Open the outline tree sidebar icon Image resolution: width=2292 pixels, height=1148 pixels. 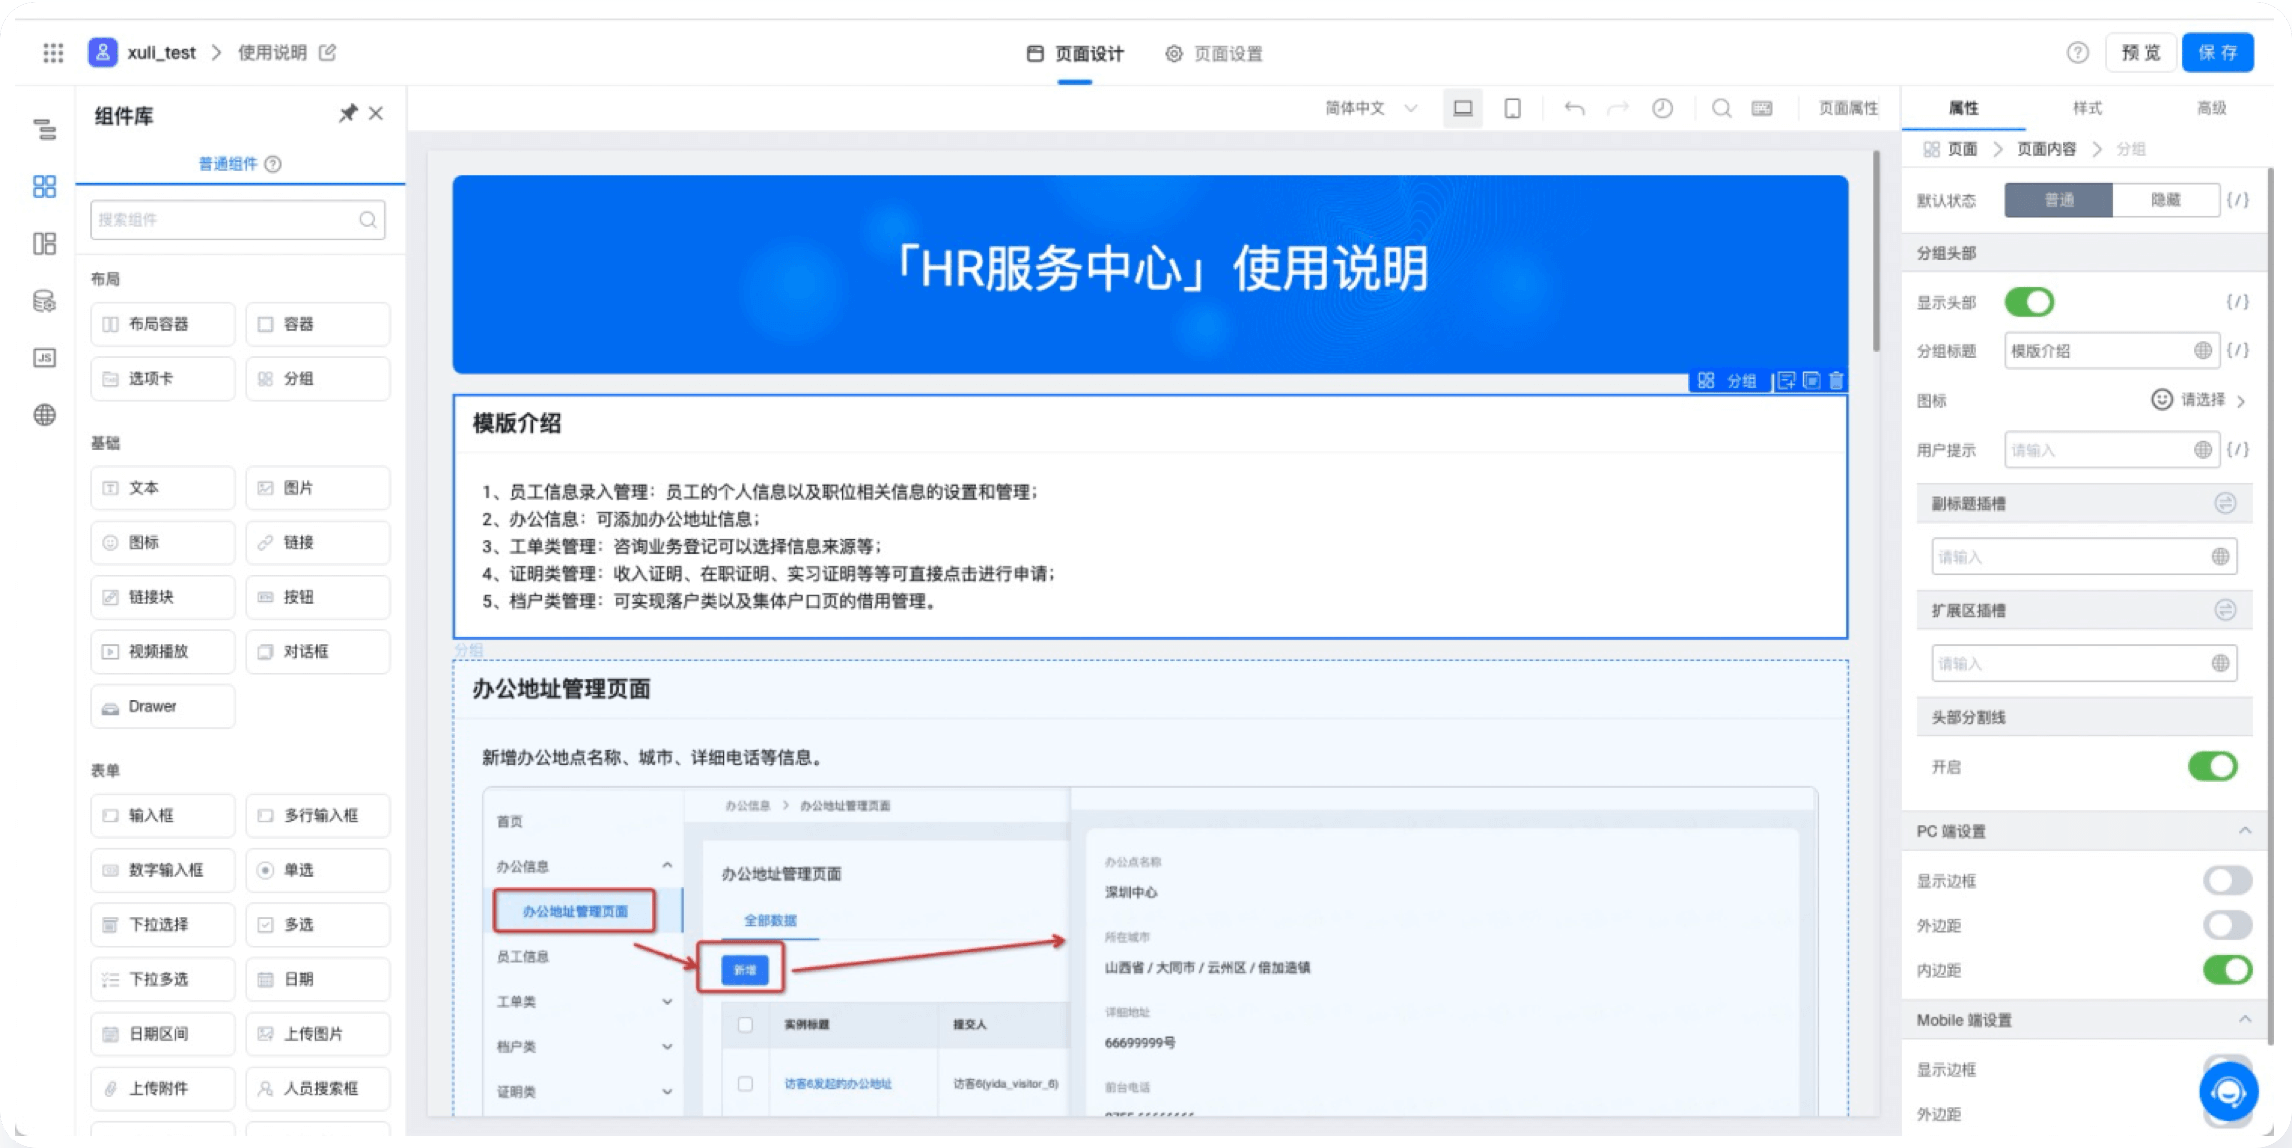[44, 129]
